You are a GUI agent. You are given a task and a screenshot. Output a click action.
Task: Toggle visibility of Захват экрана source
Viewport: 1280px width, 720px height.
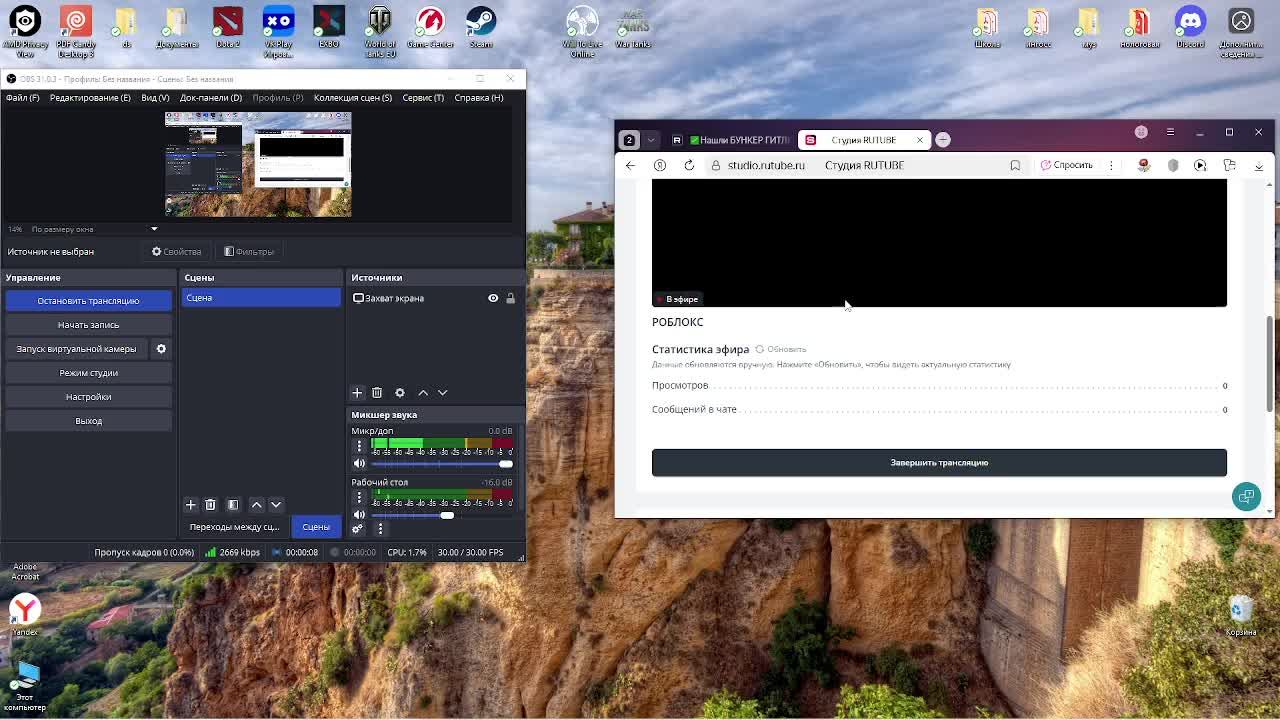493,298
